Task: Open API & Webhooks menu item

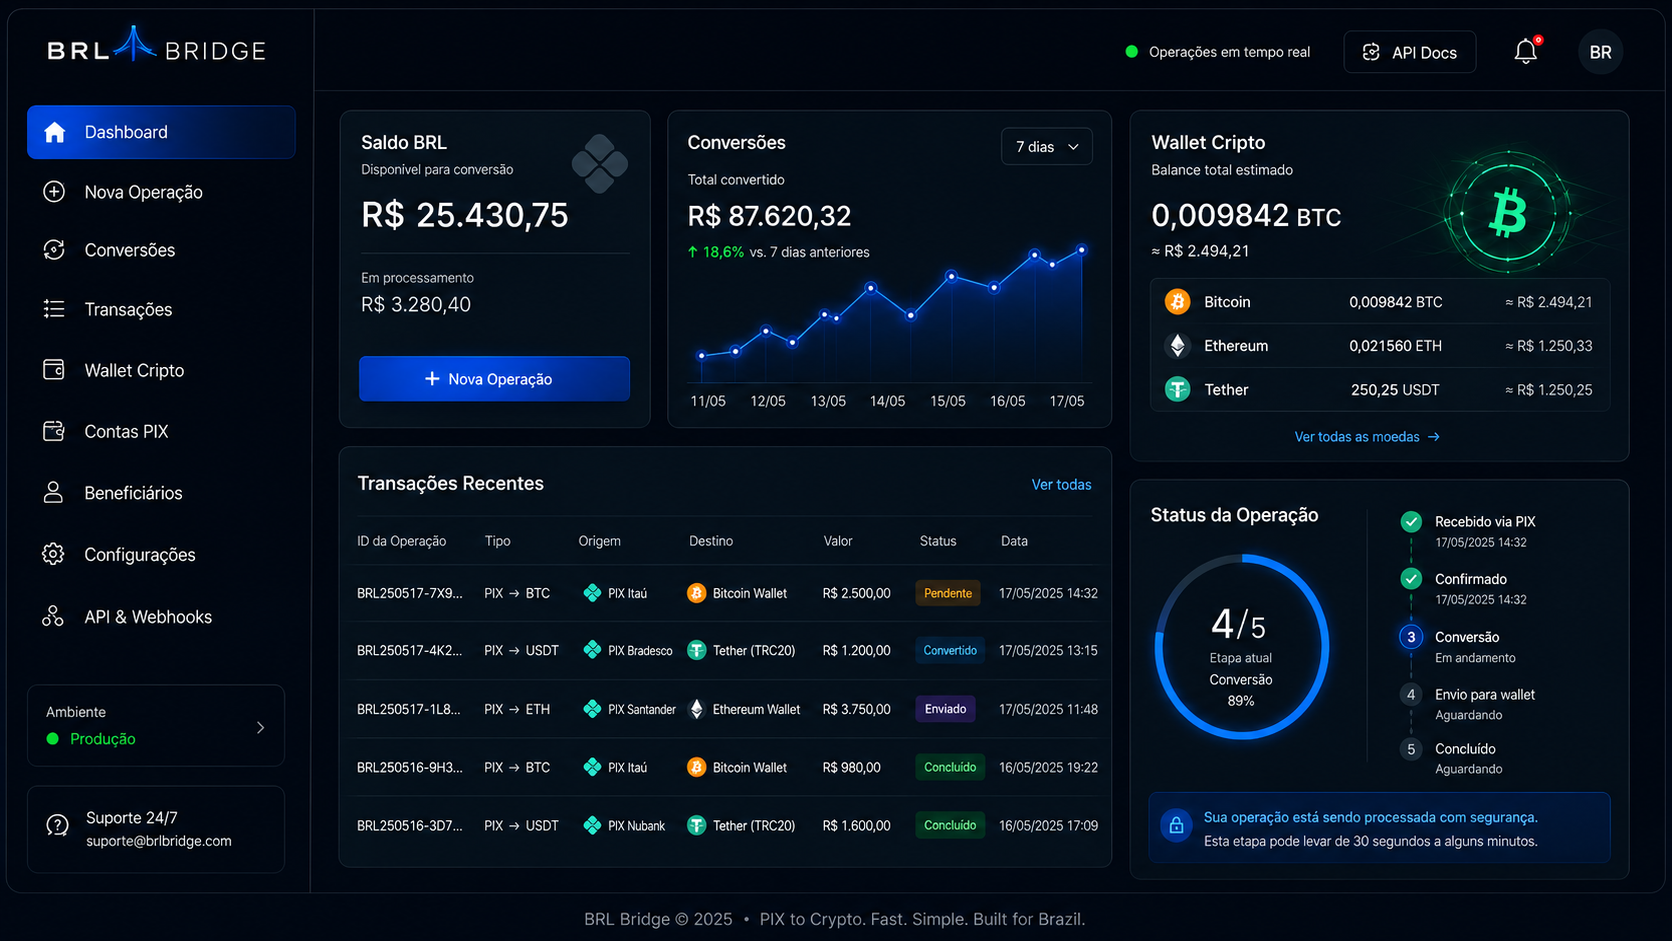Action: pos(148,617)
